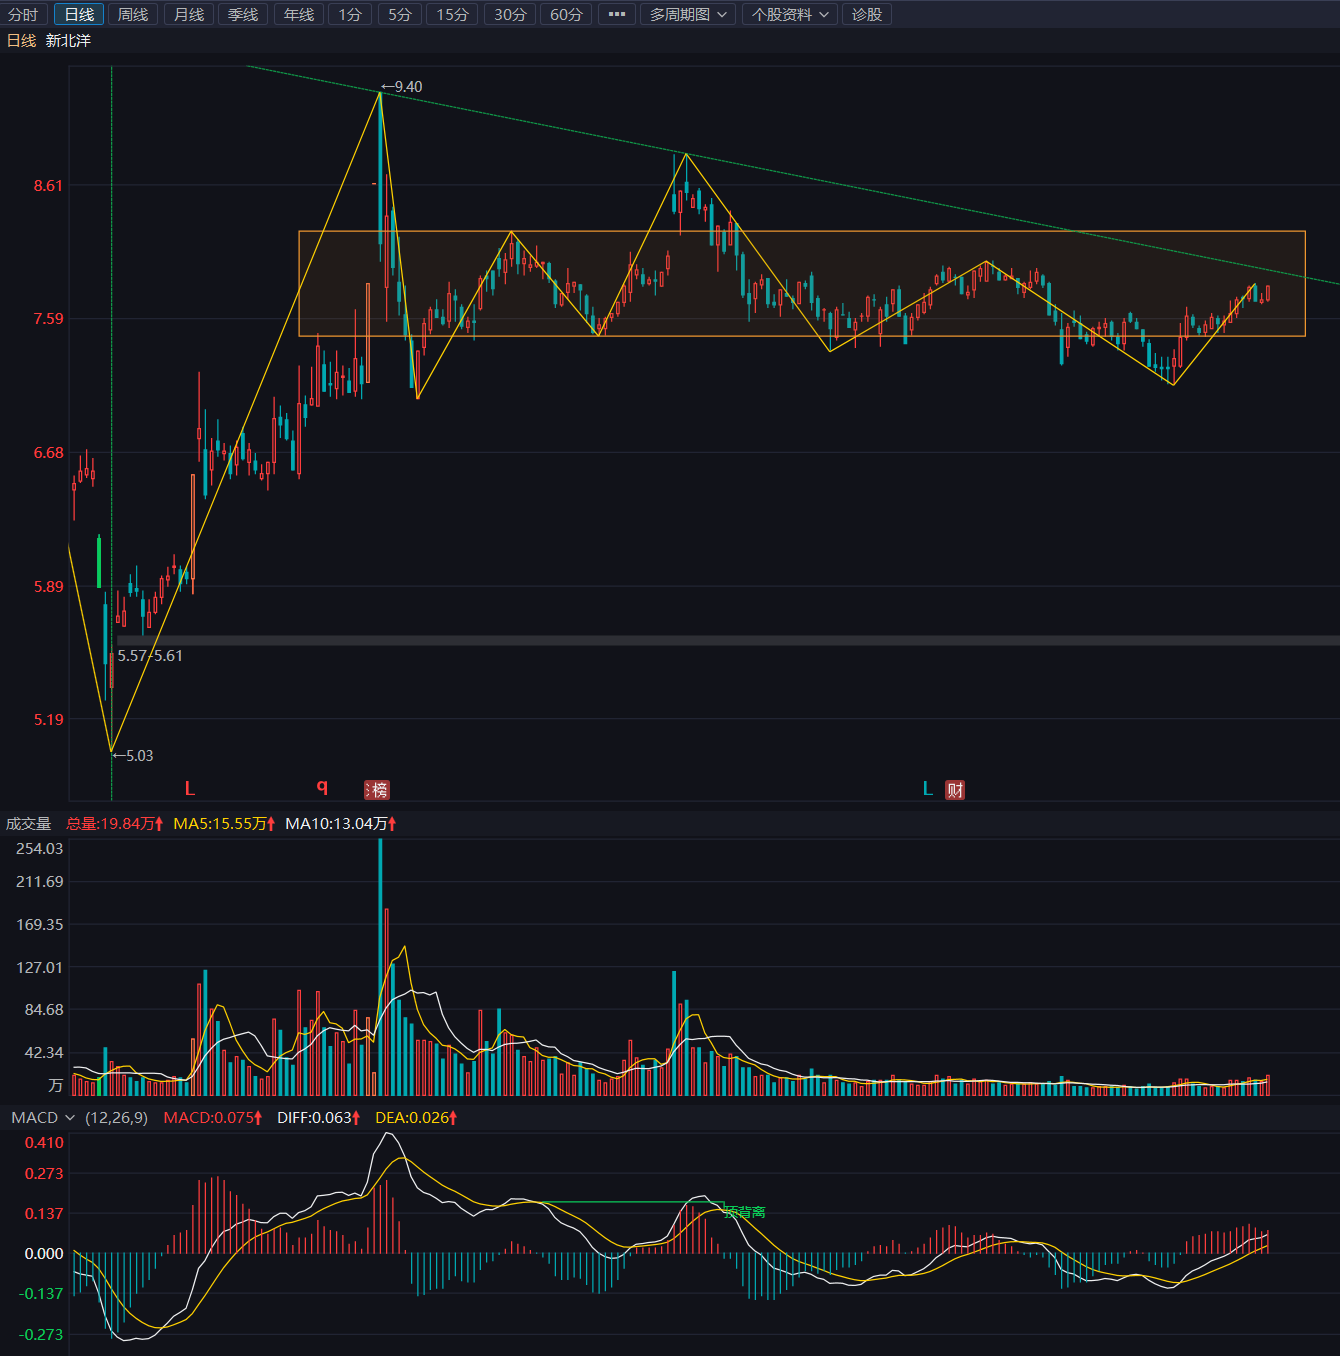Expand the 多周期图 dropdown

pos(688,14)
